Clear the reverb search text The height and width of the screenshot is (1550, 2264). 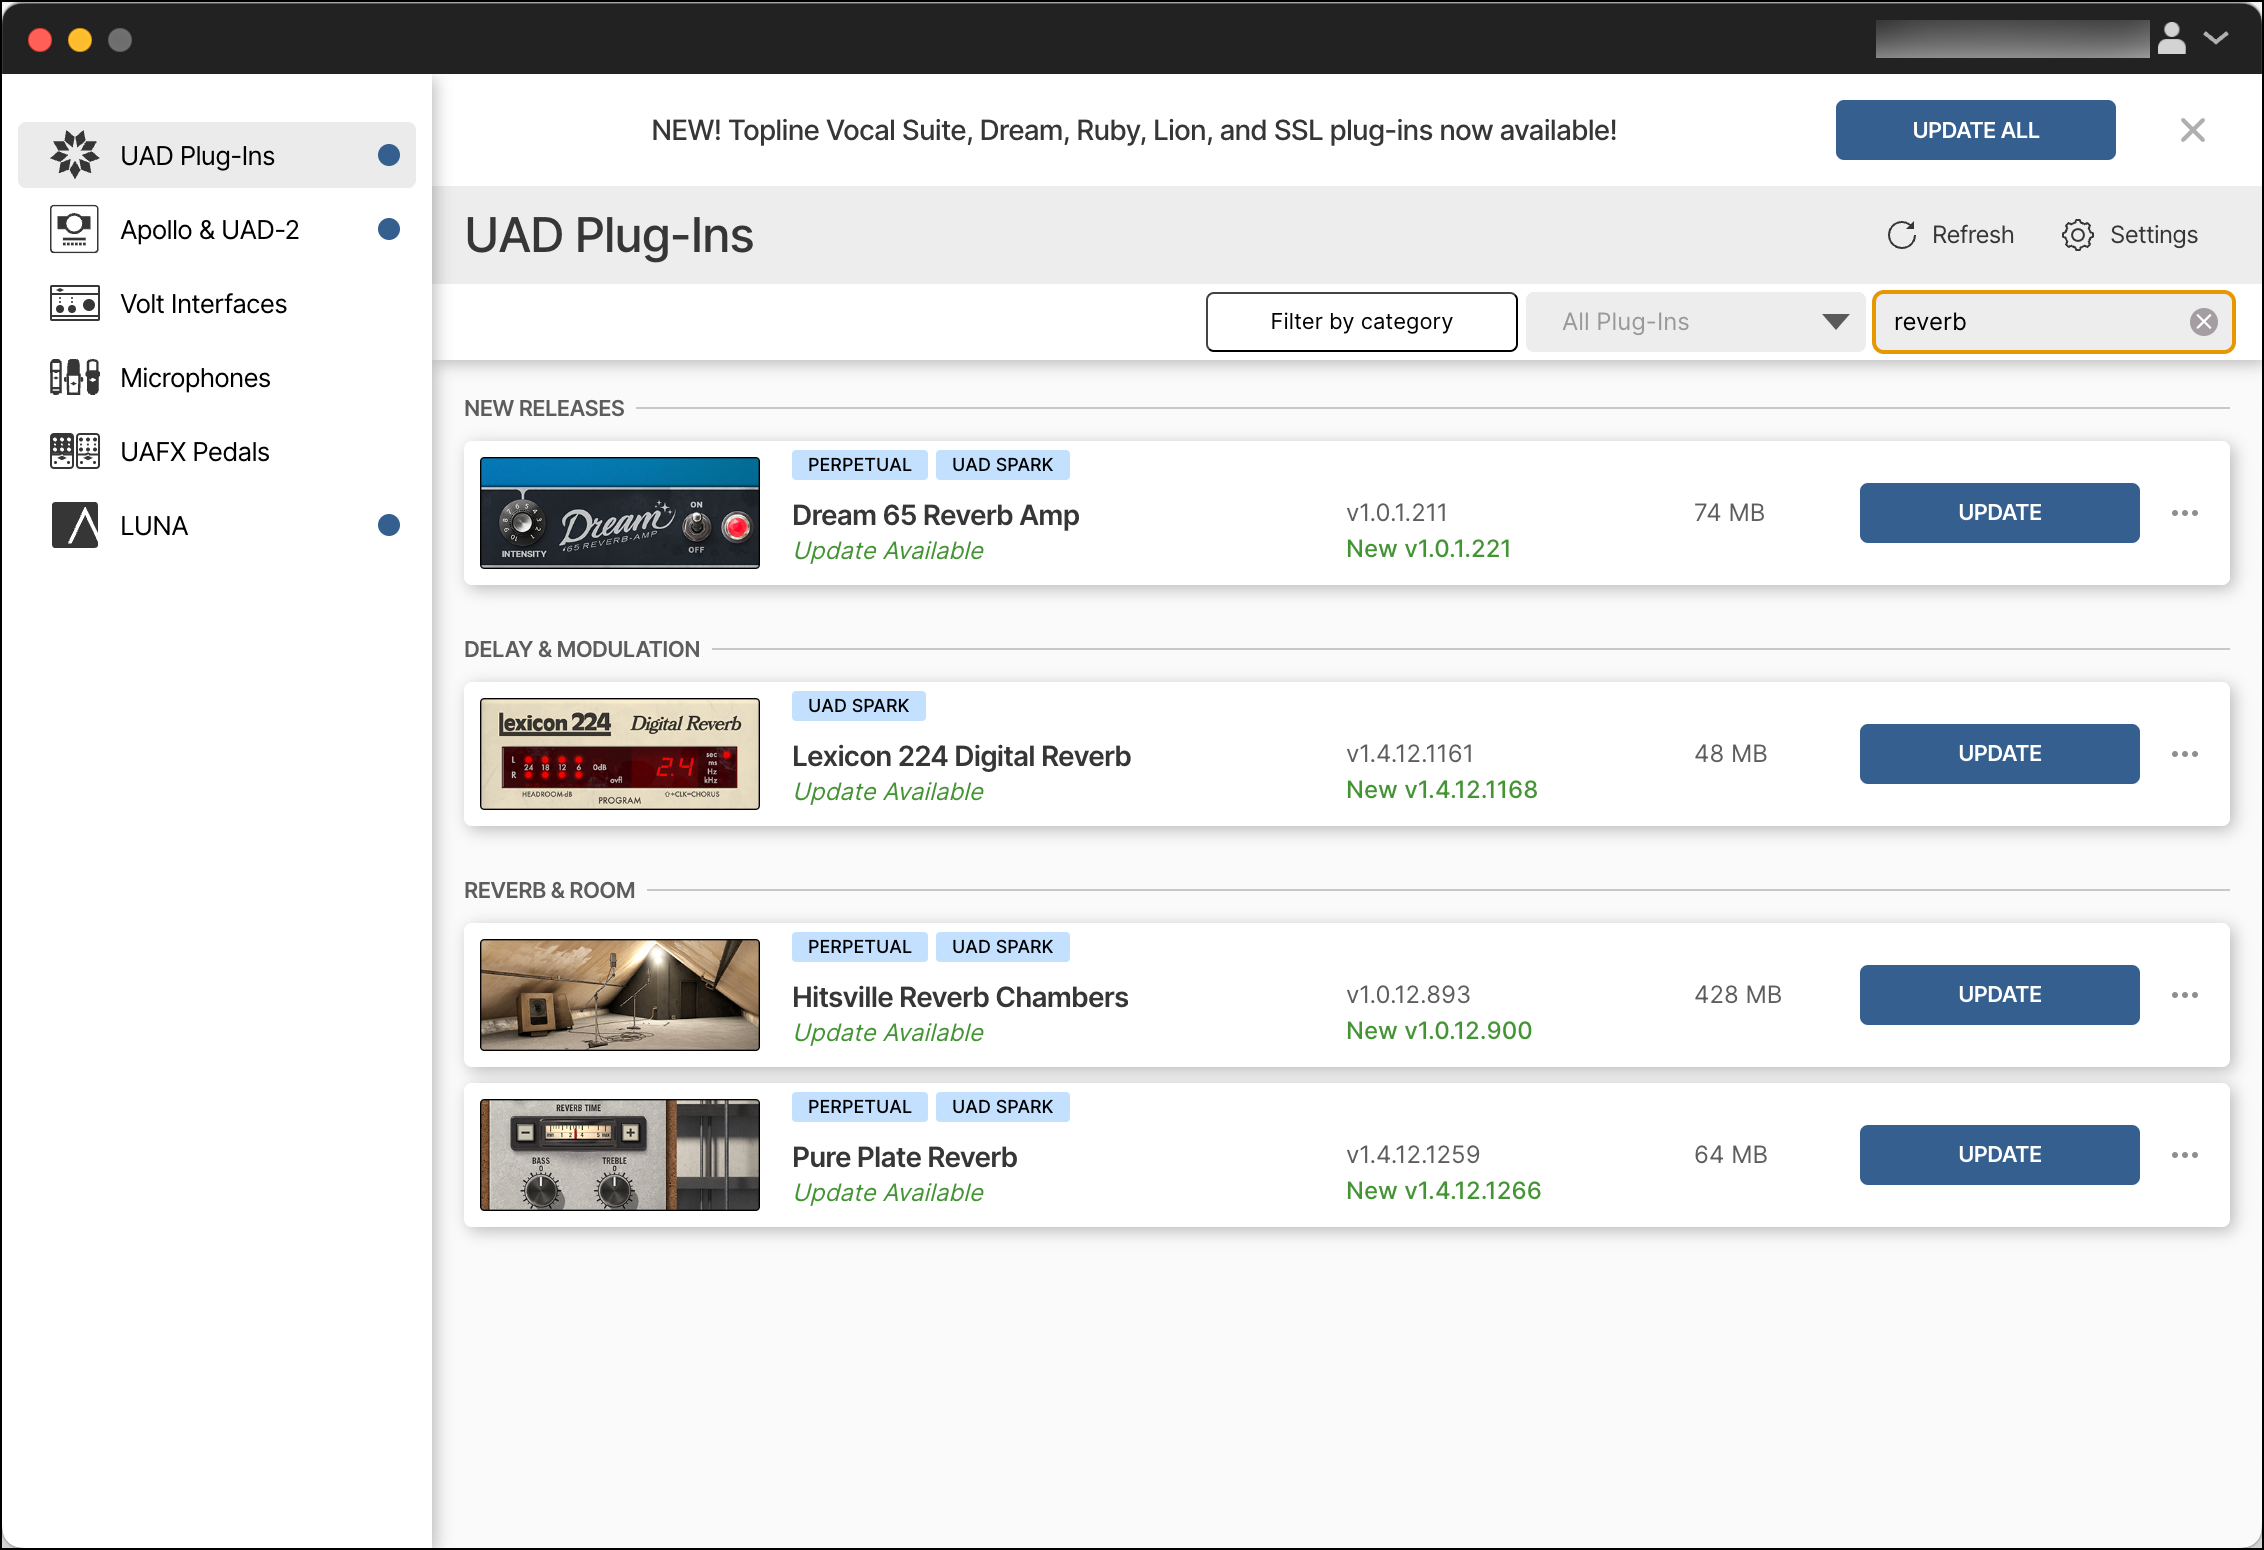(x=2203, y=321)
